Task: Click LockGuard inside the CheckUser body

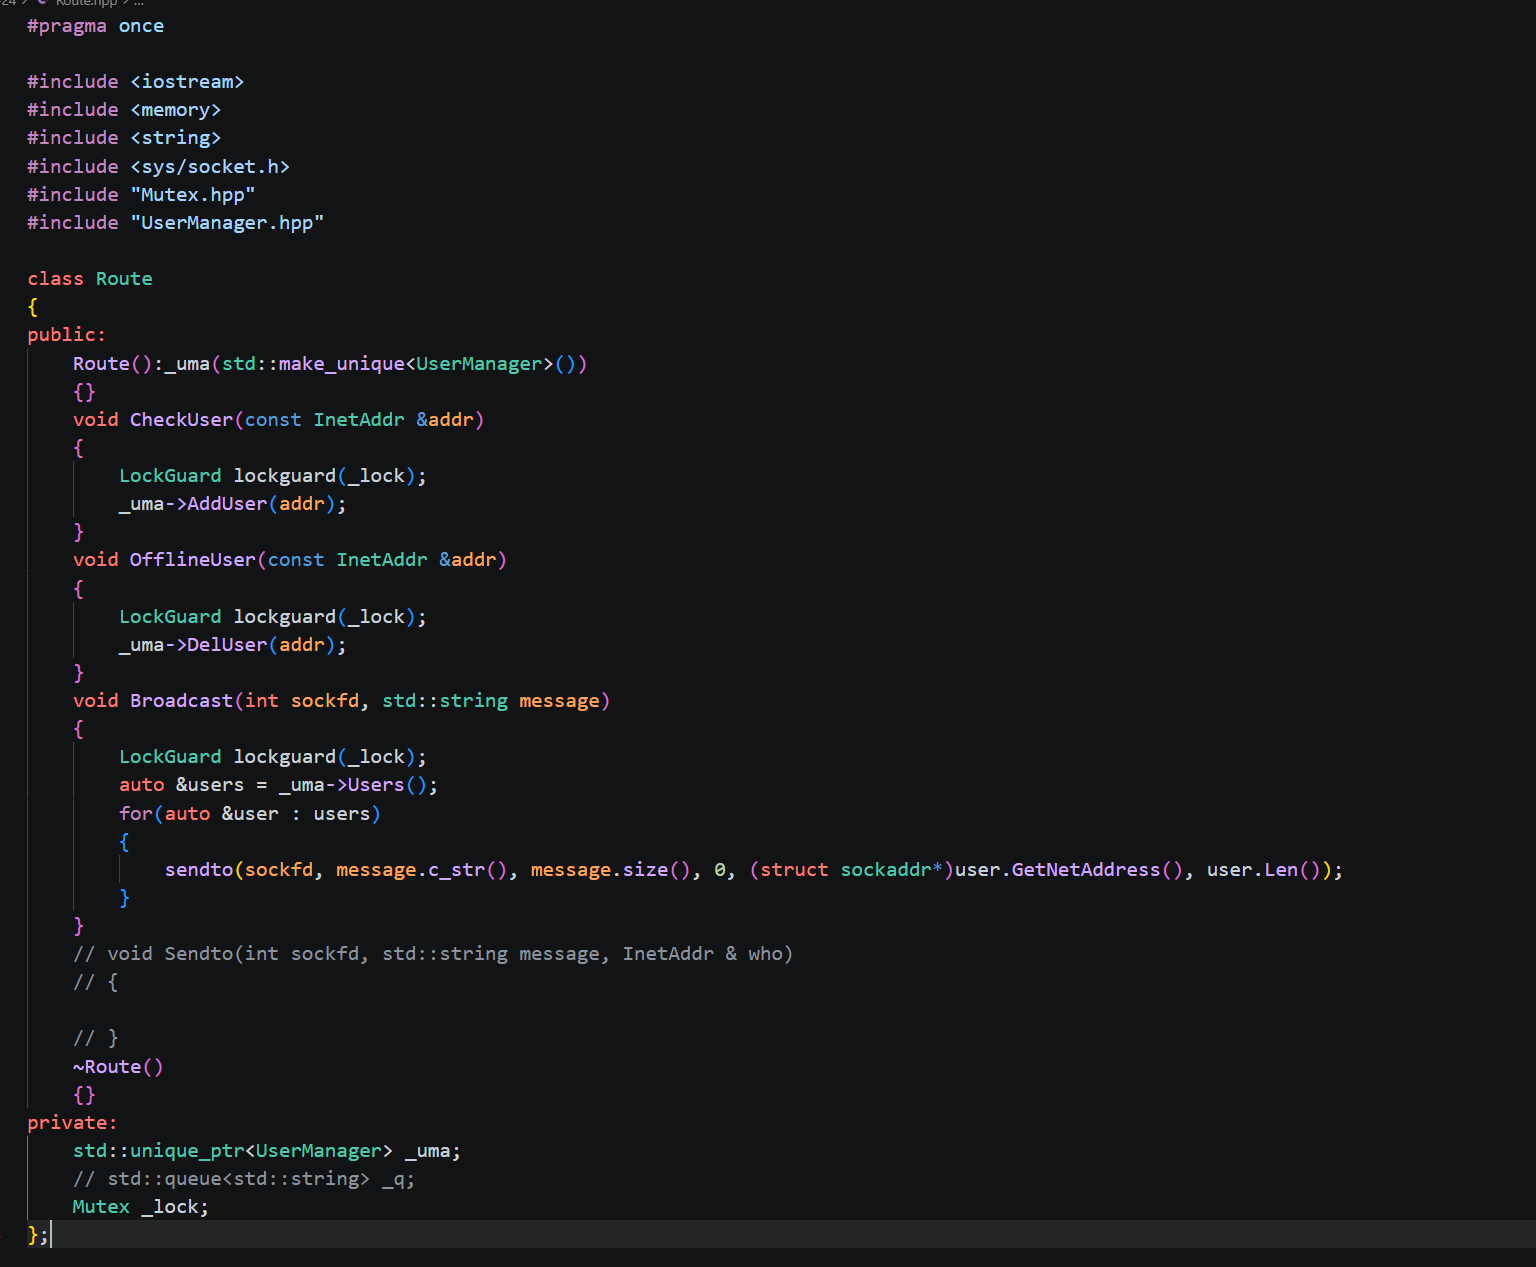Action: pyautogui.click(x=170, y=476)
